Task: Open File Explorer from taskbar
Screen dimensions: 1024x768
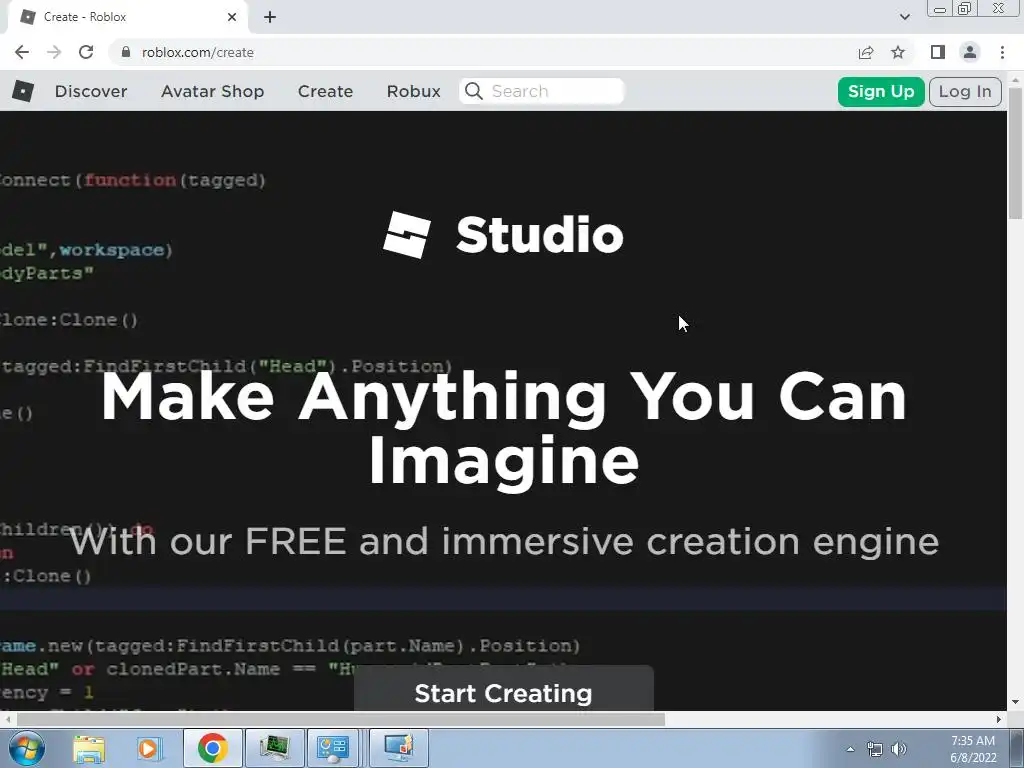Action: (x=89, y=748)
